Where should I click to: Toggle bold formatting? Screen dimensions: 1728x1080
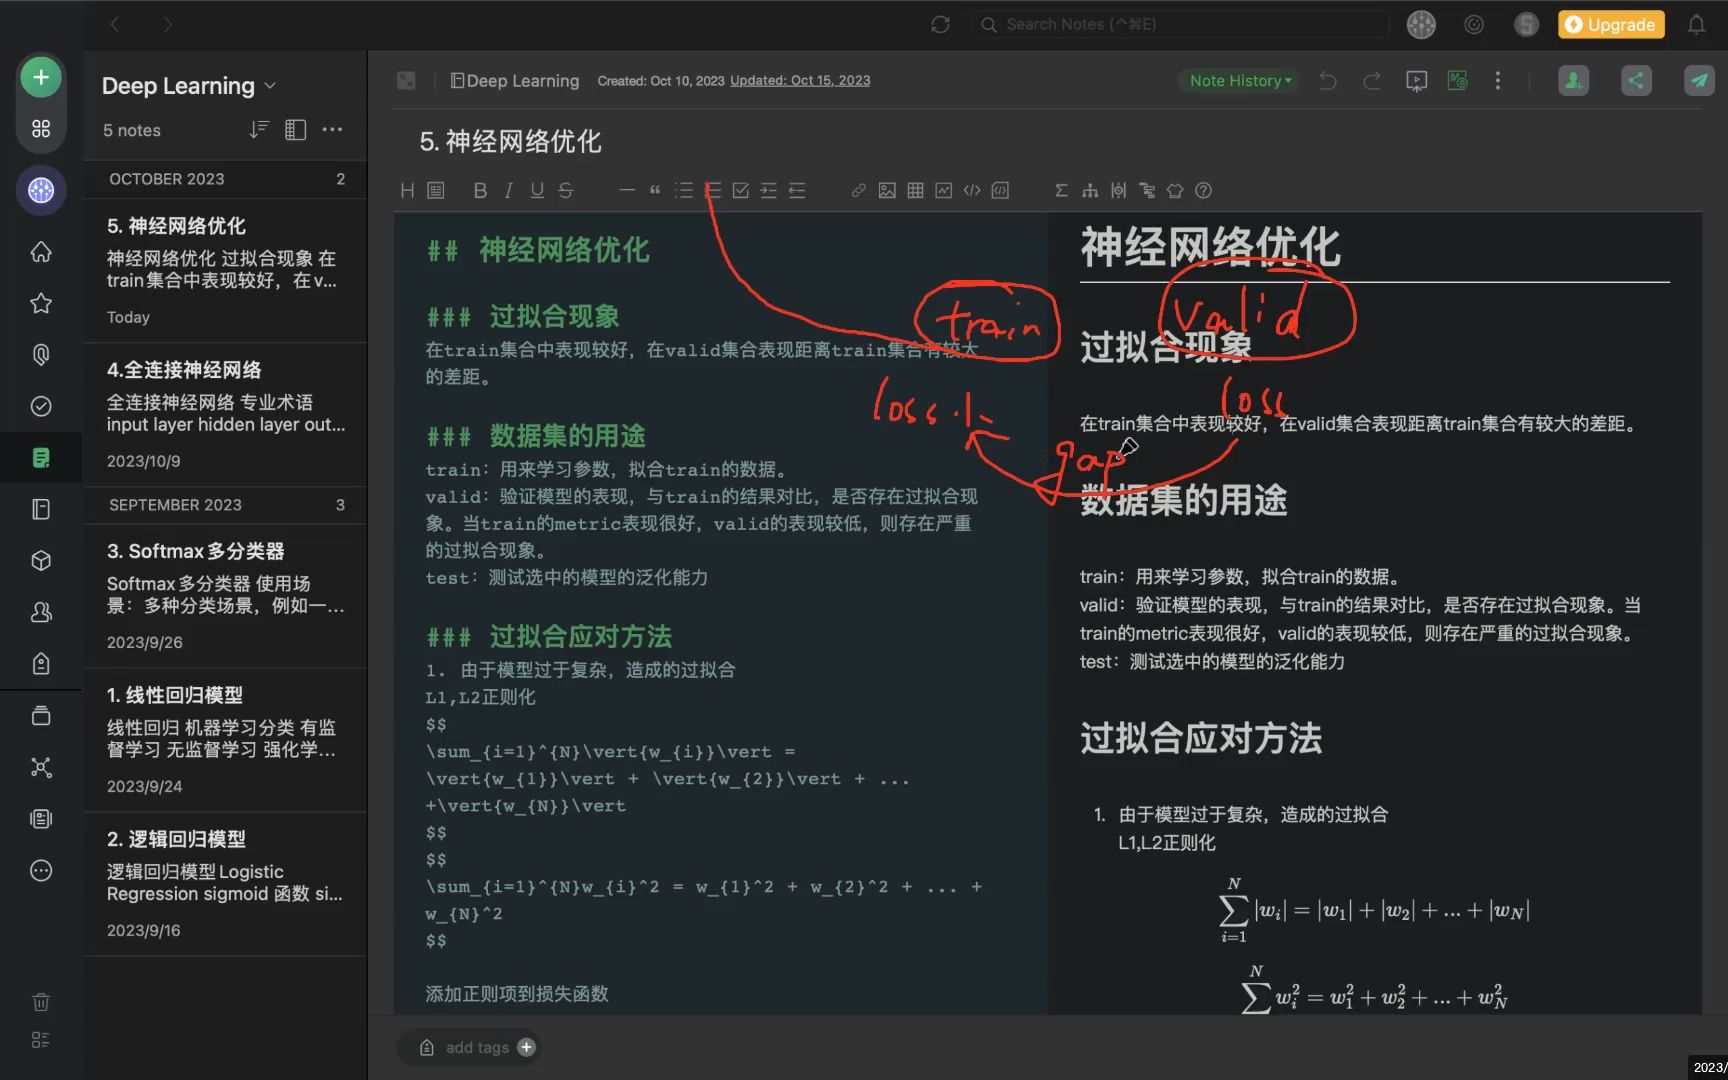coord(480,190)
